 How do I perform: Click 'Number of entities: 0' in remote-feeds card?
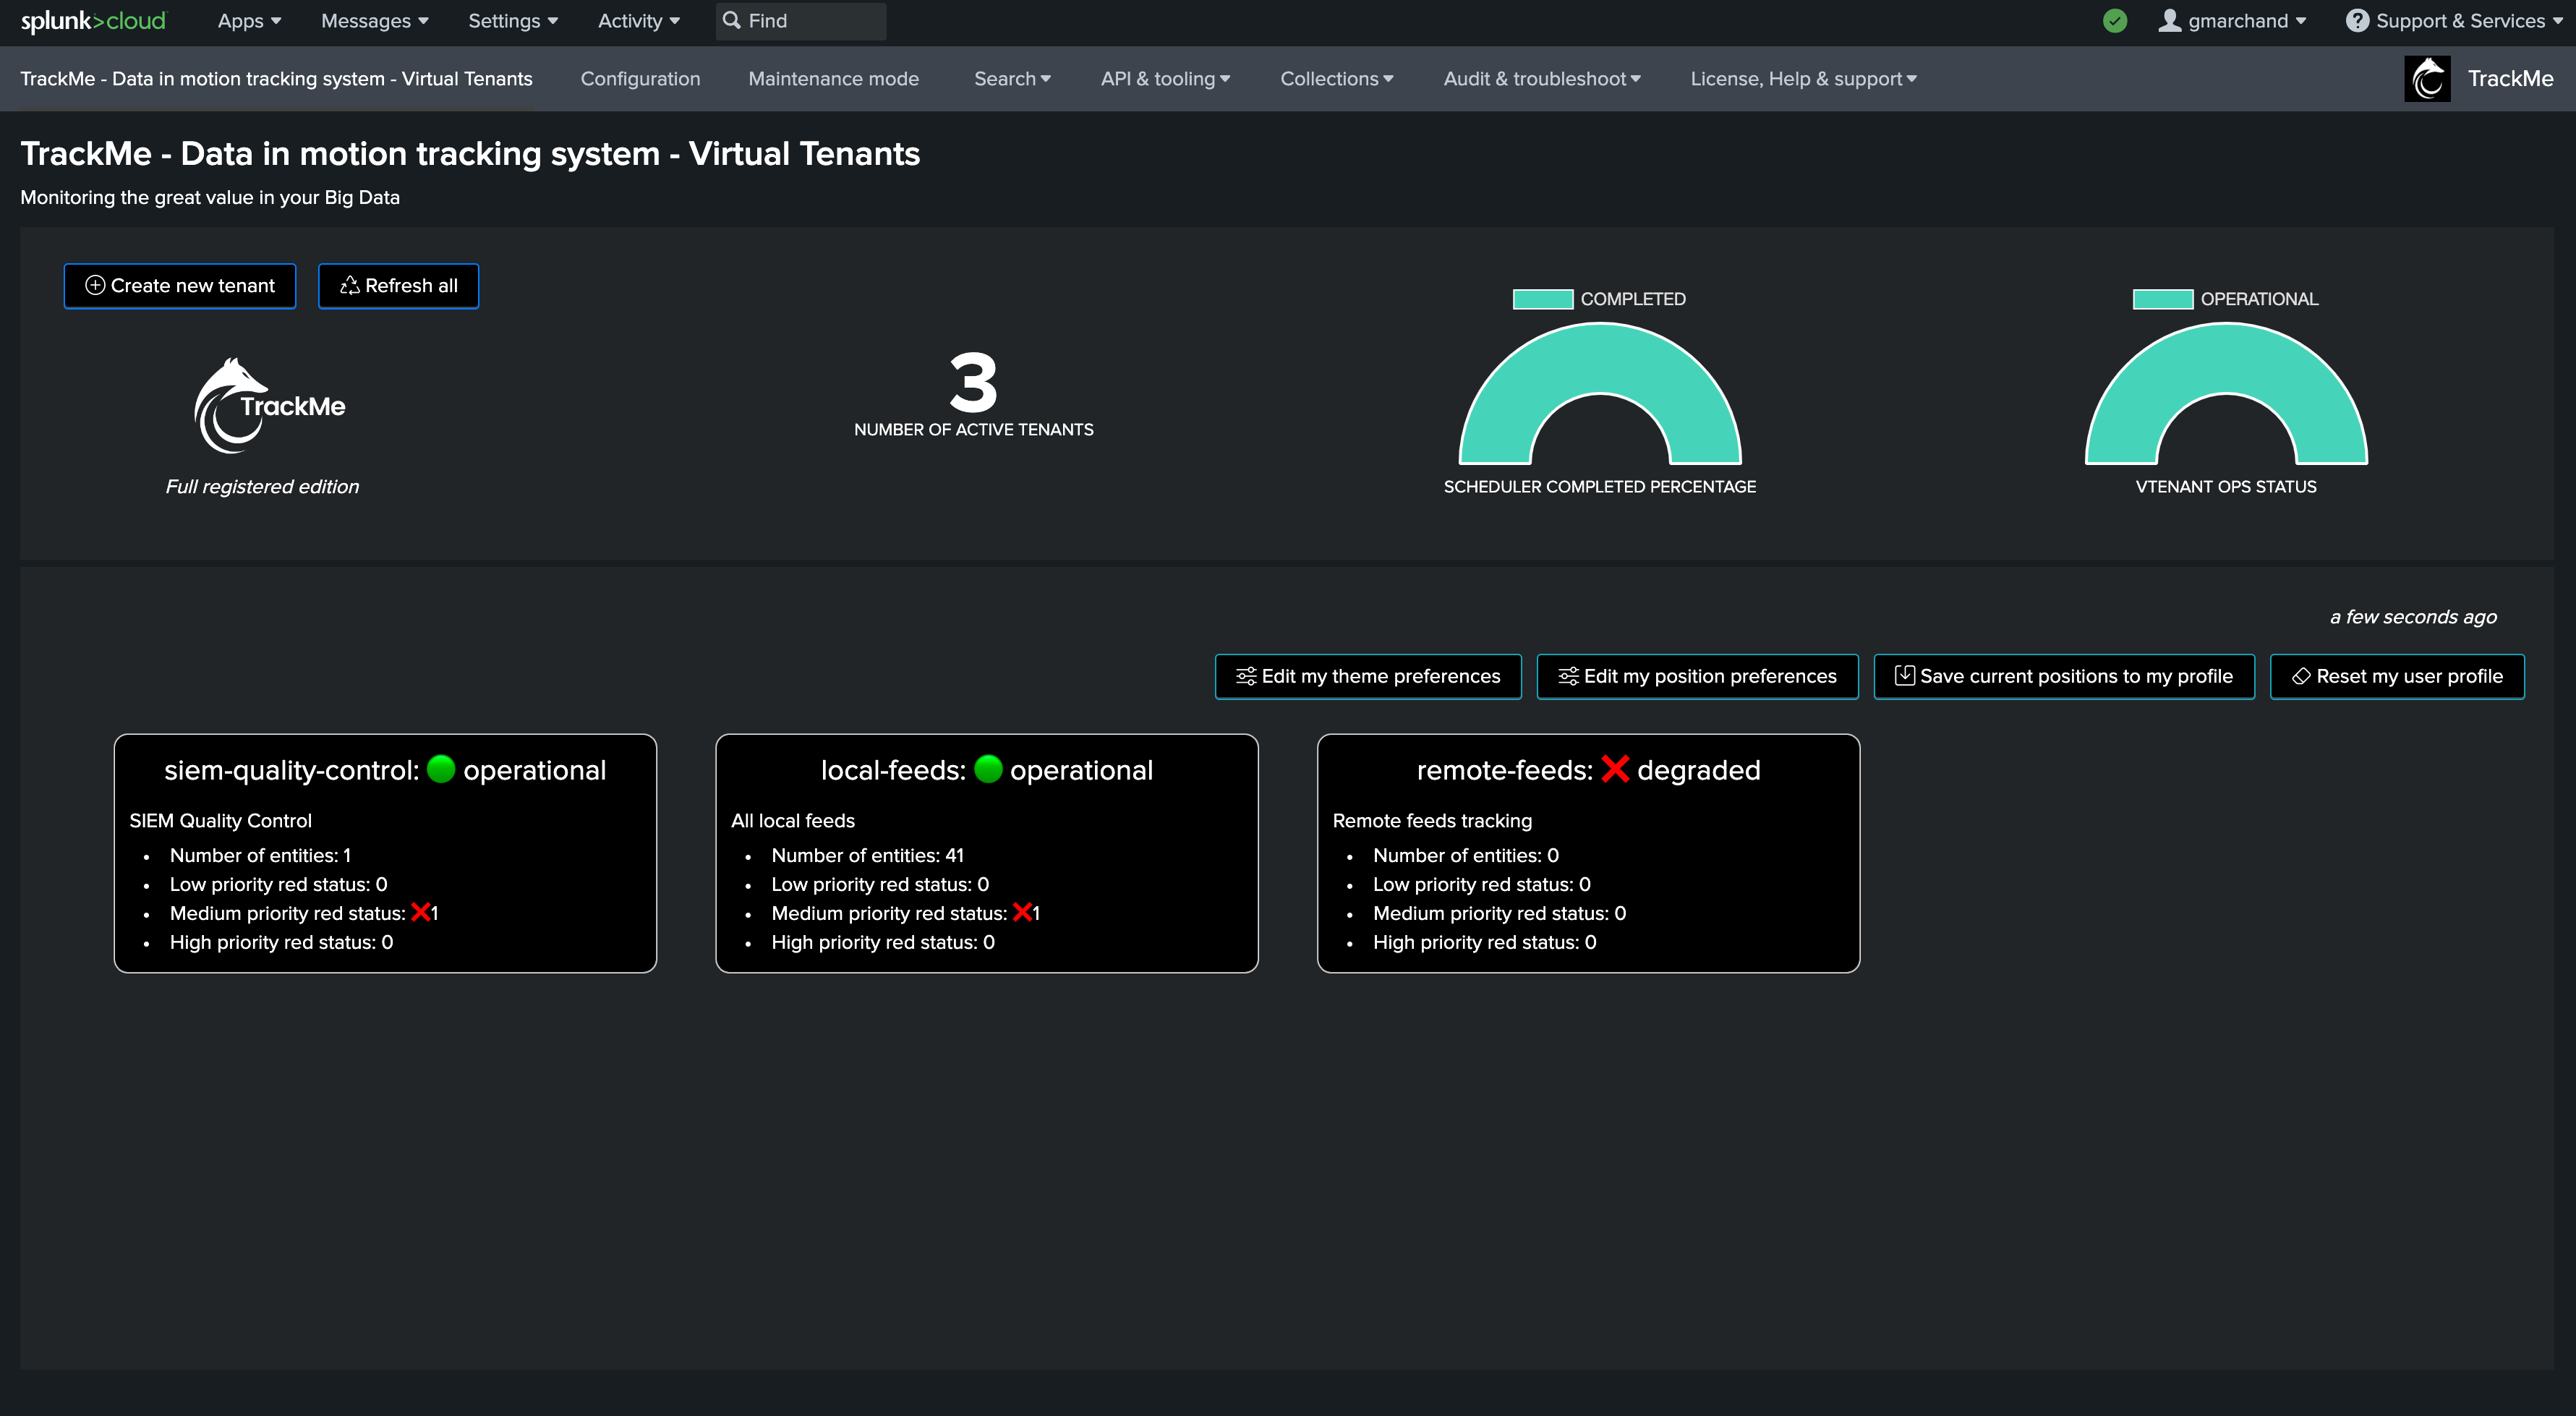point(1466,855)
